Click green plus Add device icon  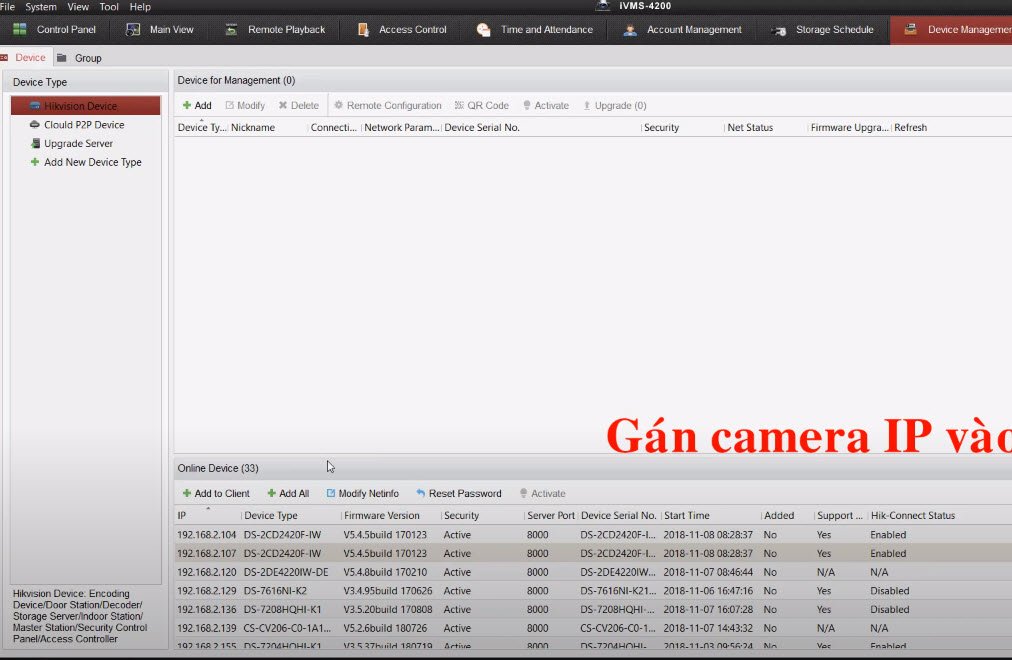coord(187,105)
